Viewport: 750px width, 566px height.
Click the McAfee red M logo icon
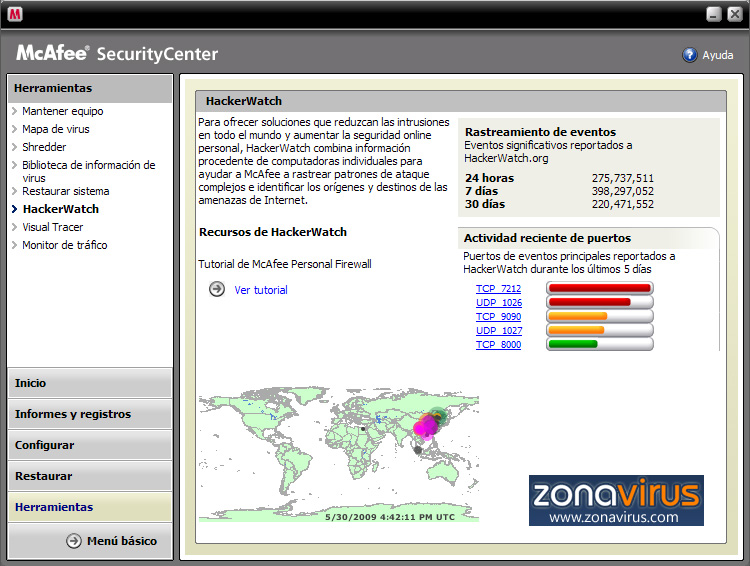point(16,14)
